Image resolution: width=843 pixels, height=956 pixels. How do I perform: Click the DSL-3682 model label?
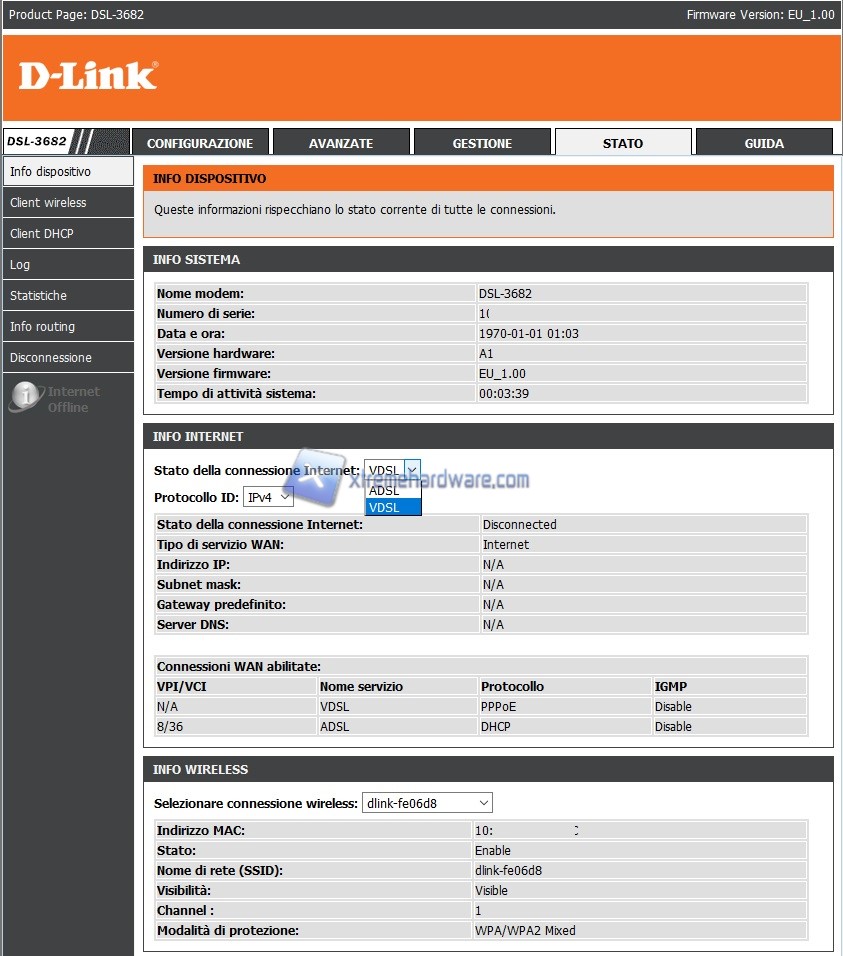tap(38, 142)
